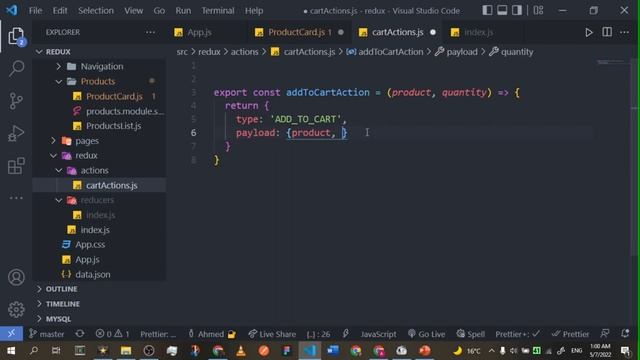Screen dimensions: 640x360
Task: Collapse the reducers folder
Action: point(97,200)
